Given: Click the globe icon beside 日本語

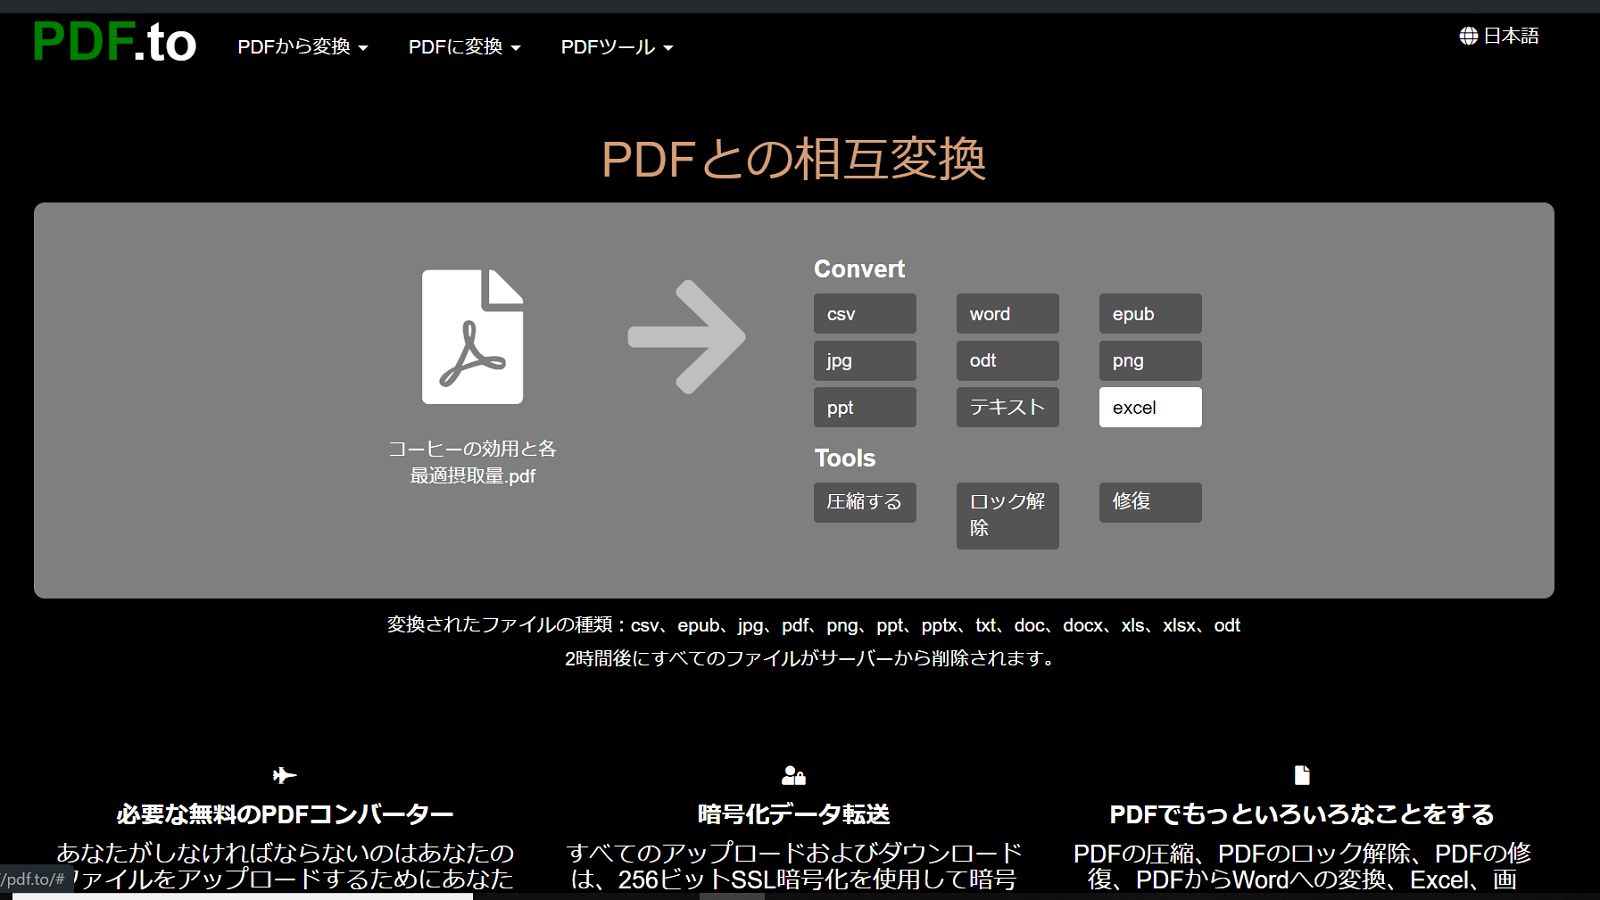Looking at the screenshot, I should tap(1468, 36).
